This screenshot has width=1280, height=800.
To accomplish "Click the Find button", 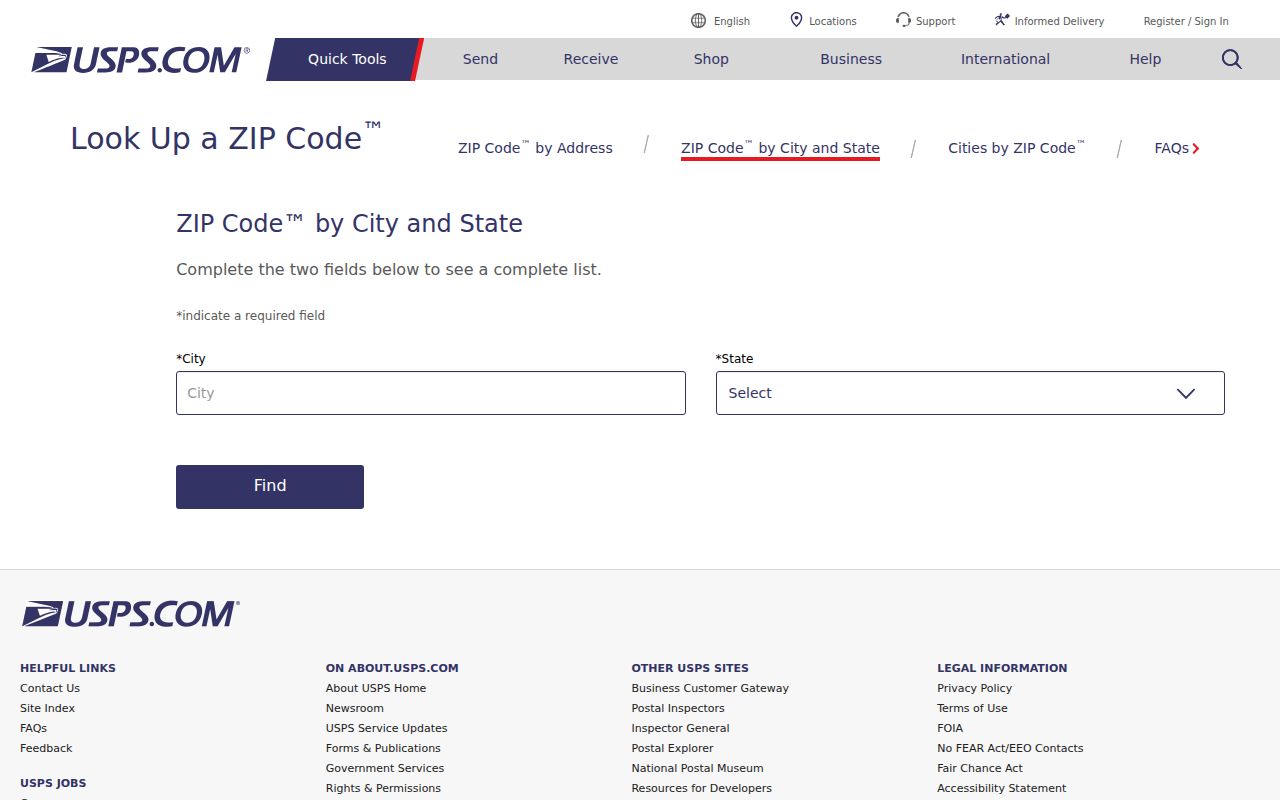I will 270,487.
